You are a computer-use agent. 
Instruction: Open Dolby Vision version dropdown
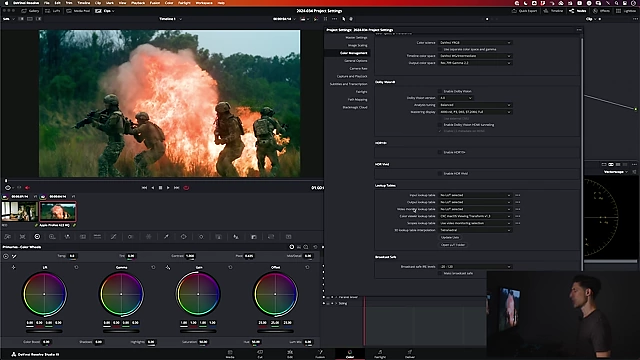pos(456,98)
